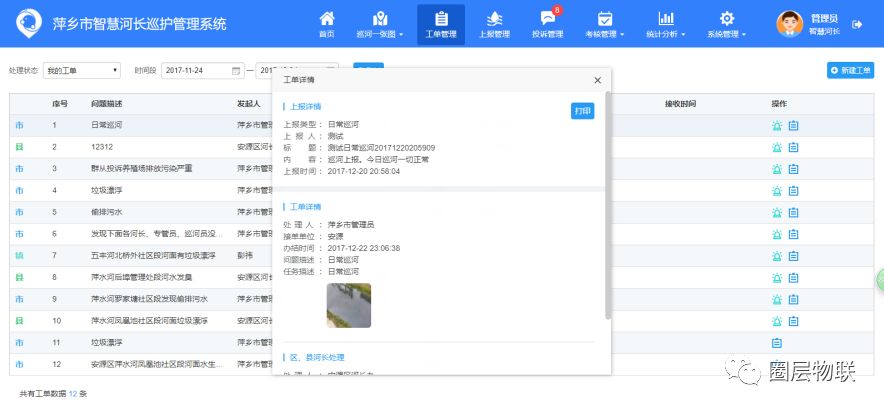Click the calendar icon in 2017-11-24 date field
The height and width of the screenshot is (411, 884).
pyautogui.click(x=236, y=71)
